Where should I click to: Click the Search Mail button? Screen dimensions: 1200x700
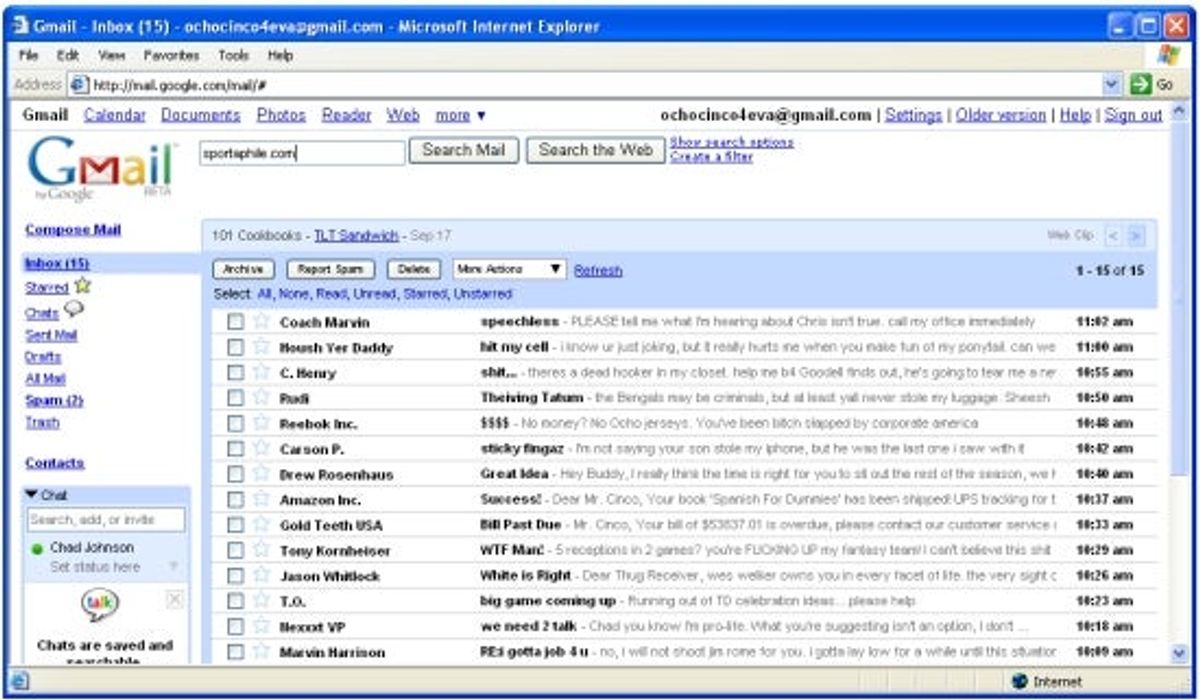(x=463, y=151)
